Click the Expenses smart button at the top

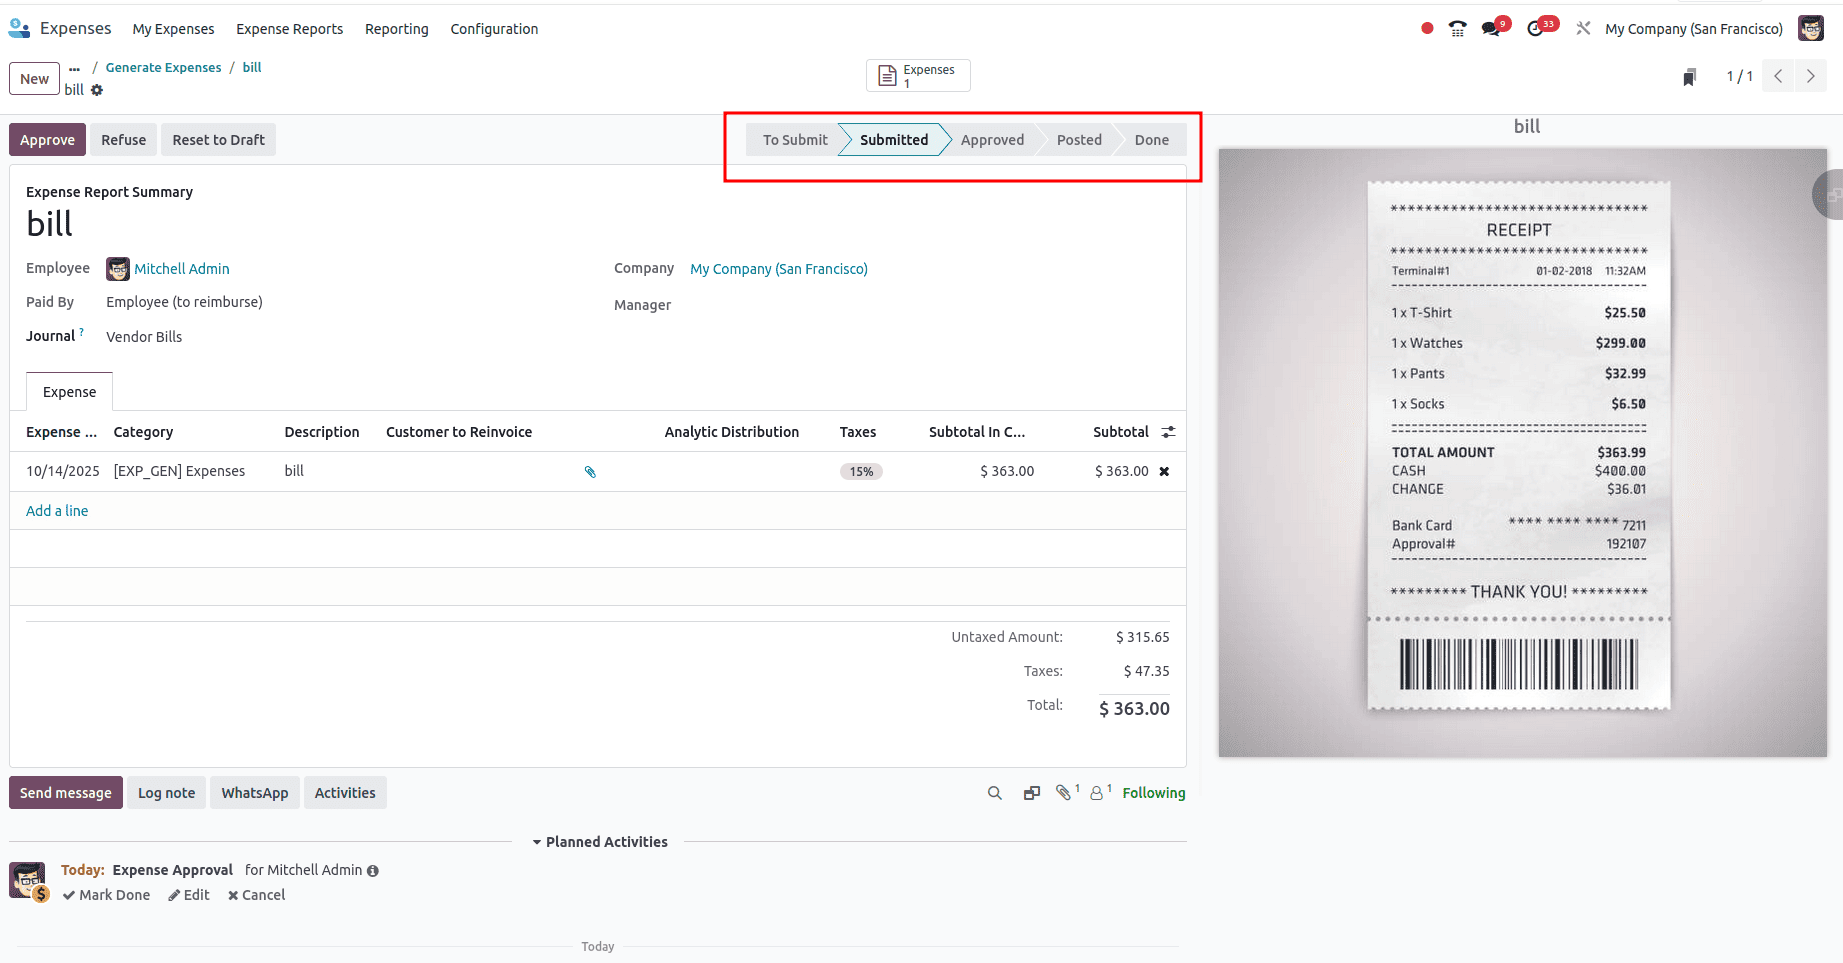(916, 74)
